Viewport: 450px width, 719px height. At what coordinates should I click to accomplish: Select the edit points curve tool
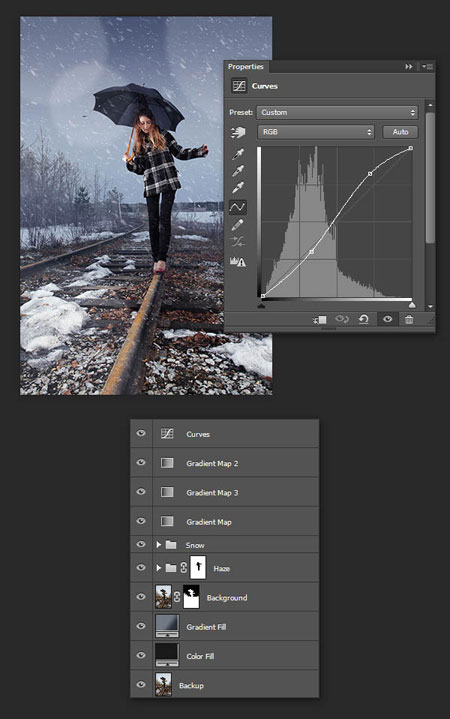coord(238,207)
